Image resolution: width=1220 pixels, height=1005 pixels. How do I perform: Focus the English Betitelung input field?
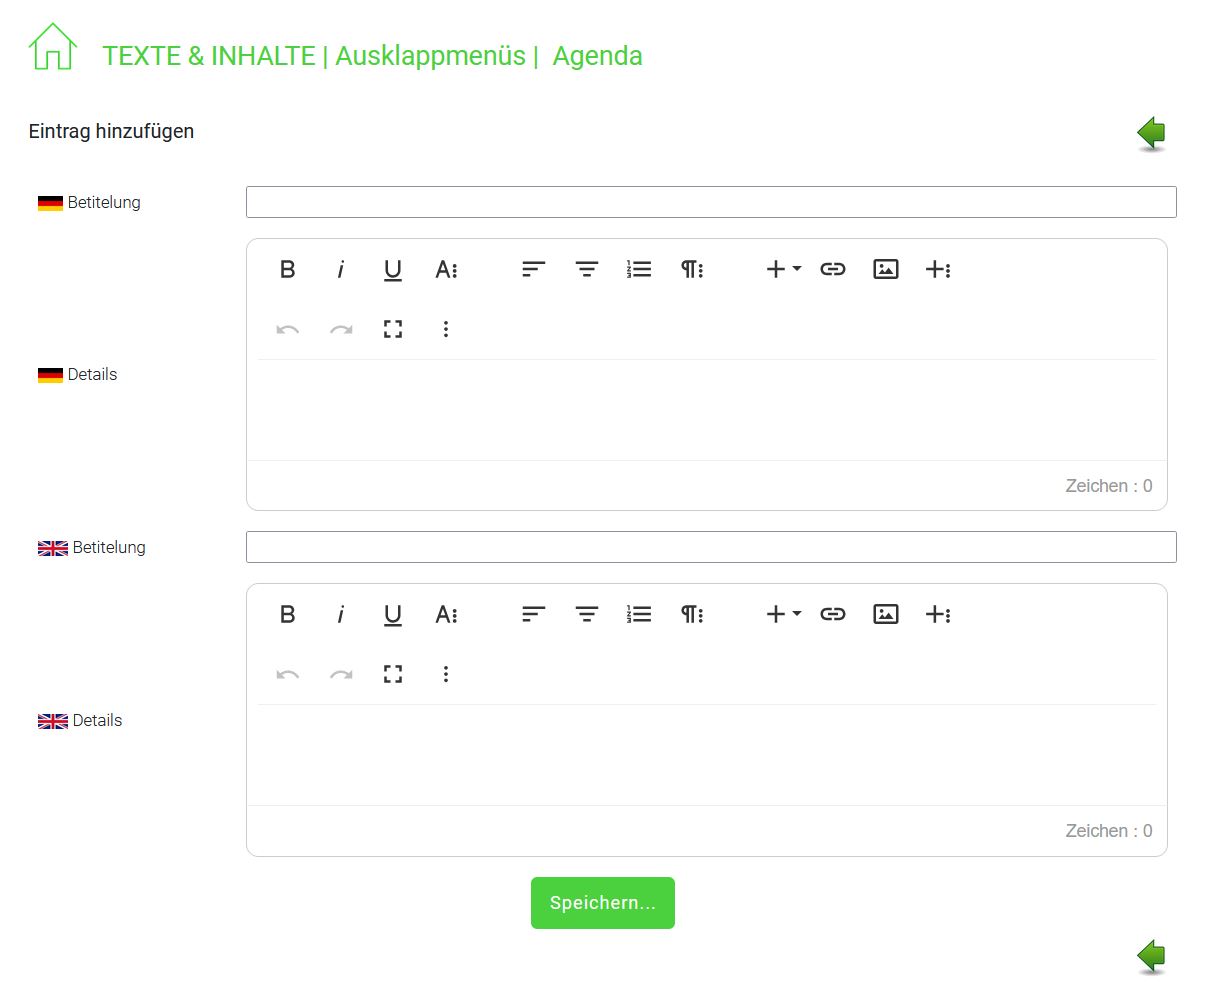pyautogui.click(x=710, y=547)
